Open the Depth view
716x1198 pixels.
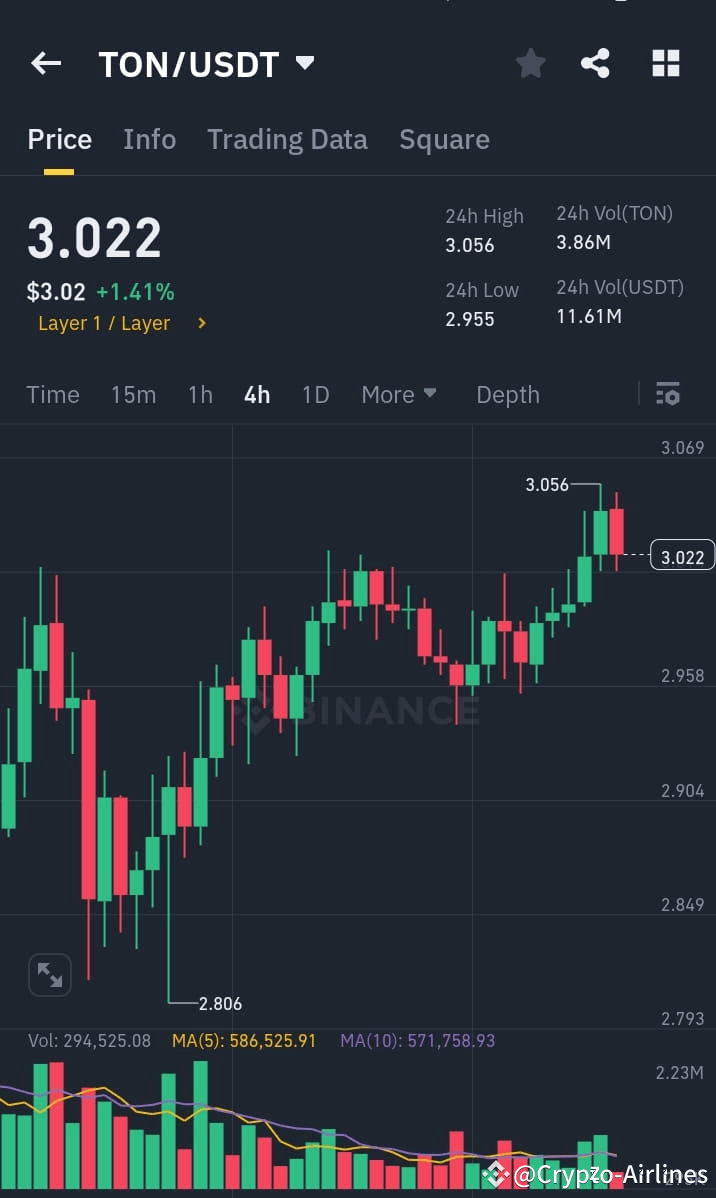[x=508, y=394]
